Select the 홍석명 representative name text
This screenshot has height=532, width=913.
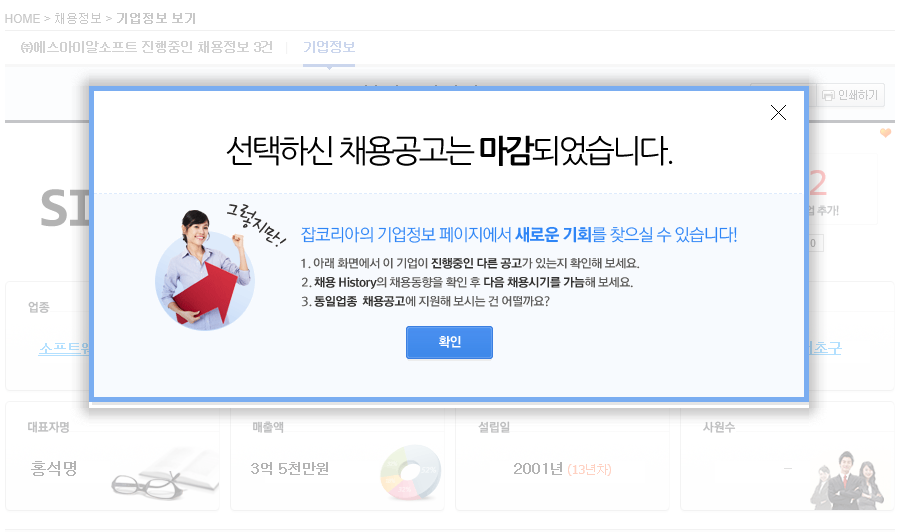click(x=54, y=468)
